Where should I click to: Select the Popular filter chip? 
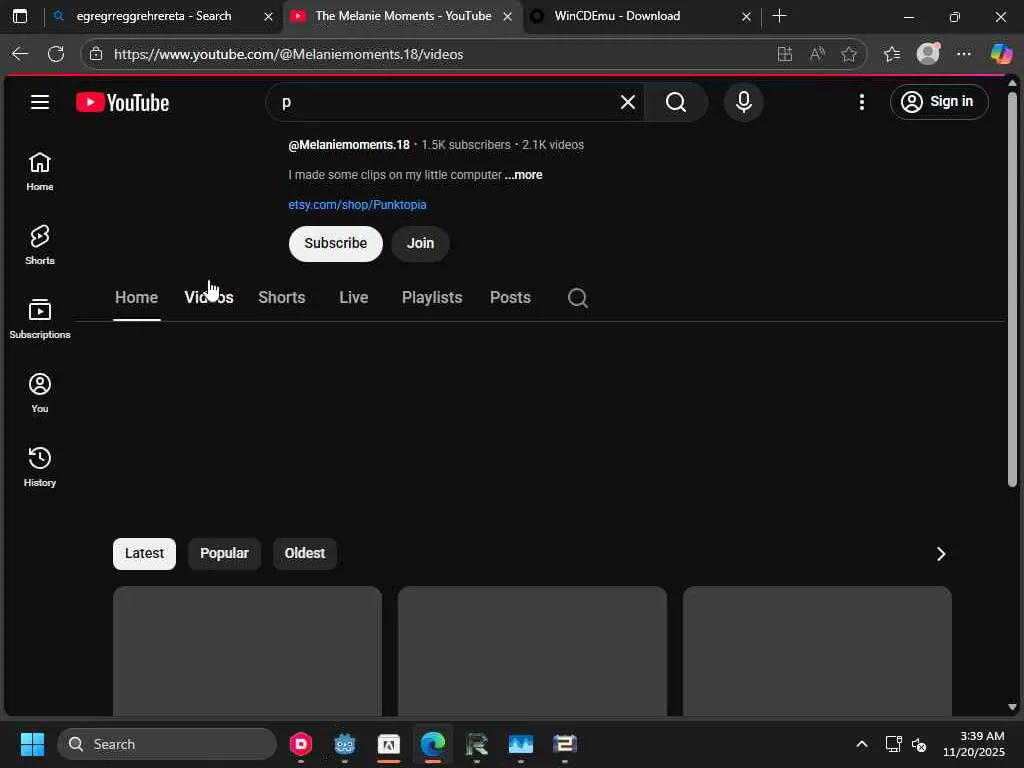click(x=224, y=554)
